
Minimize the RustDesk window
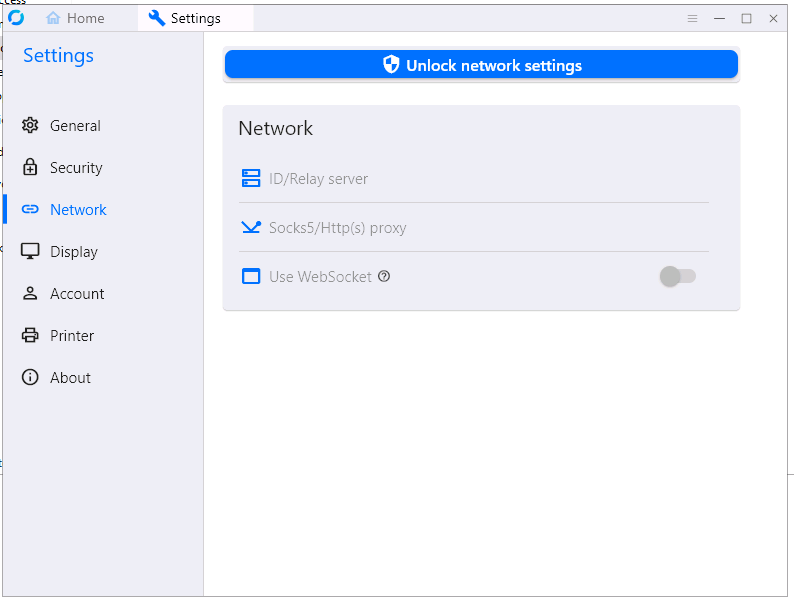[x=719, y=18]
